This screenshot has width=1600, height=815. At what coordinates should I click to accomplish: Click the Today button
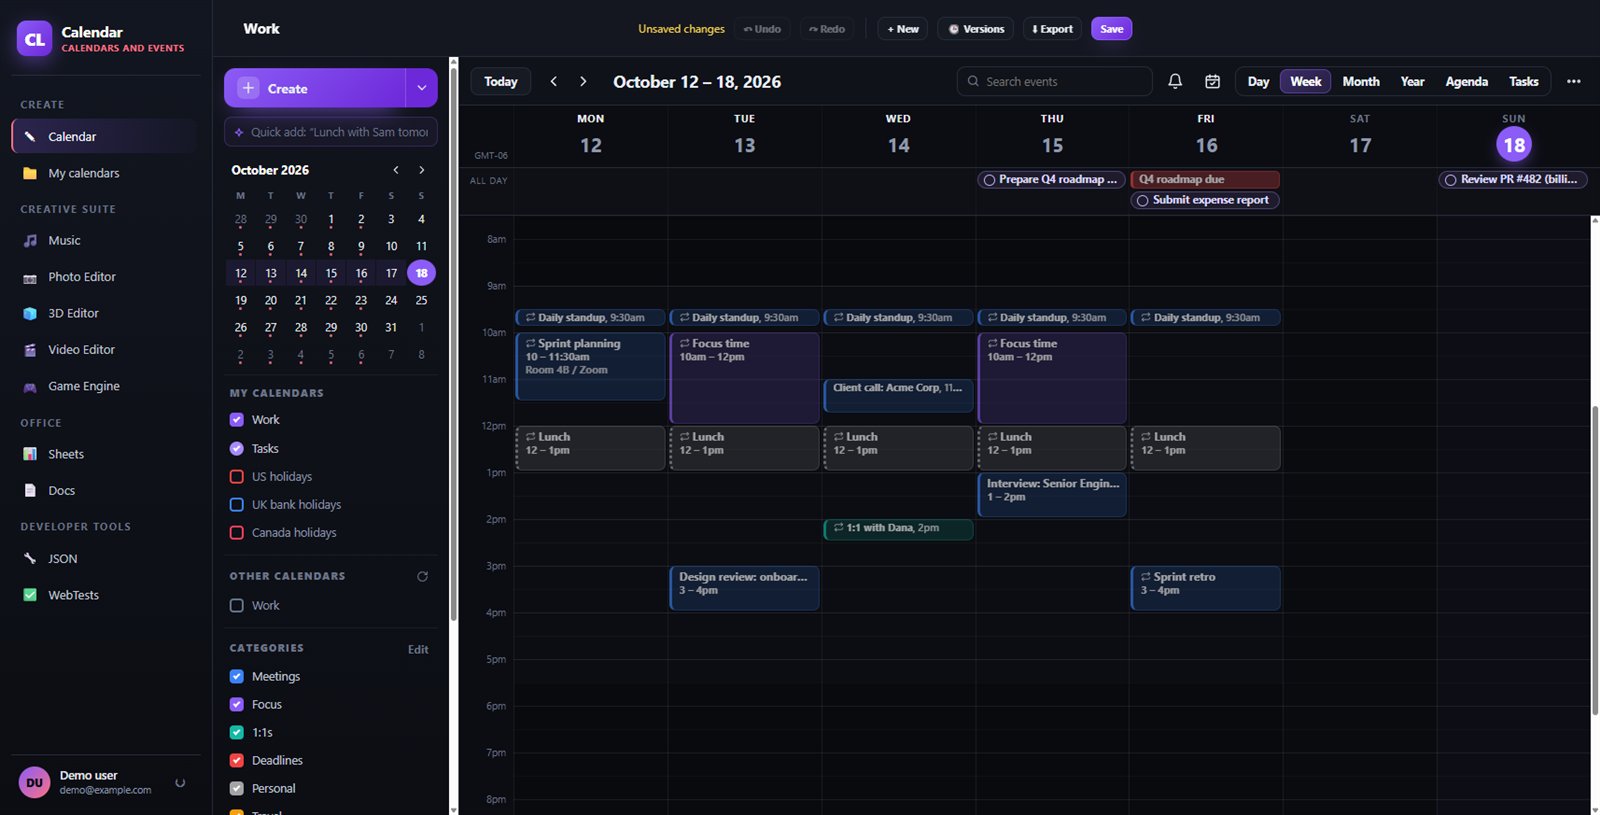[501, 81]
